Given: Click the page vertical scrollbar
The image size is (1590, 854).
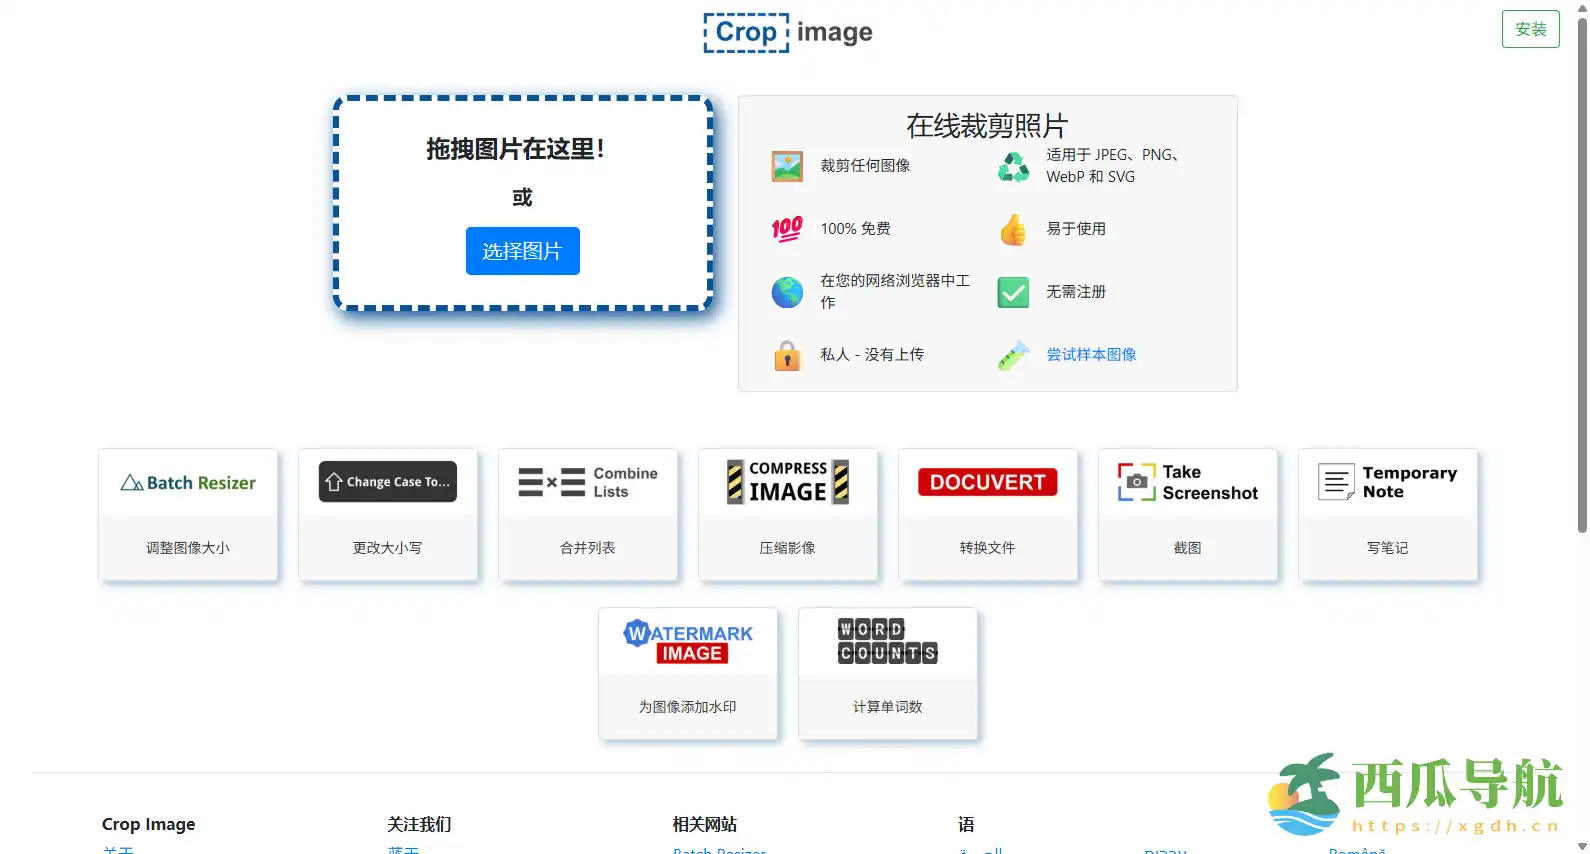Looking at the screenshot, I should (1582, 270).
